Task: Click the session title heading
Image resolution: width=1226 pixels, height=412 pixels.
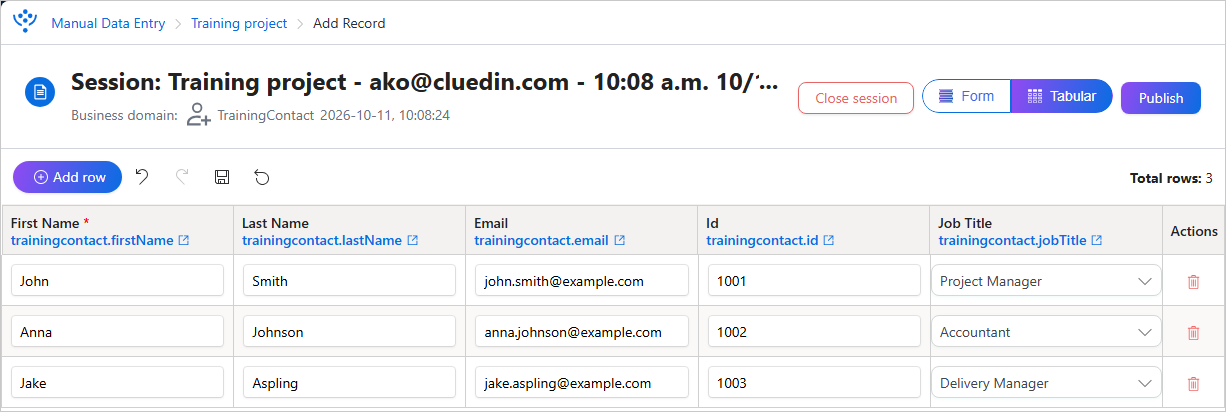Action: coord(424,82)
